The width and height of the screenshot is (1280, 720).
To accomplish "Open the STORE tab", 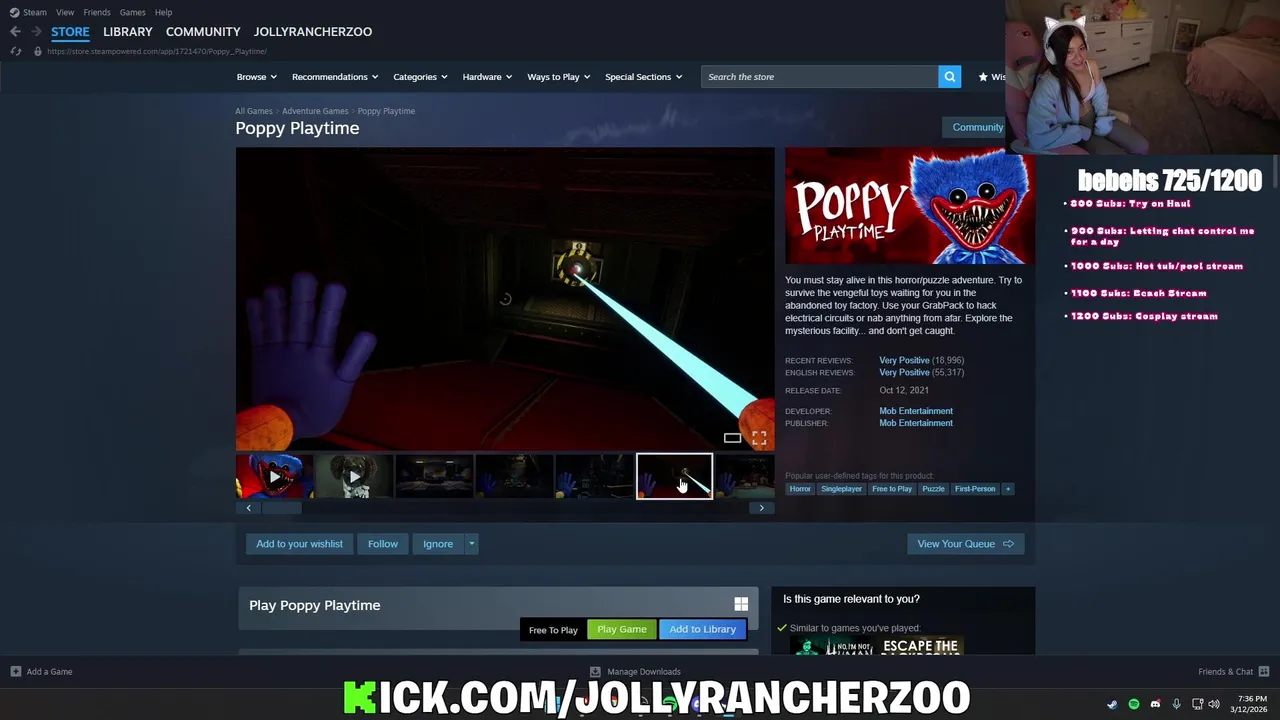I will [x=70, y=32].
